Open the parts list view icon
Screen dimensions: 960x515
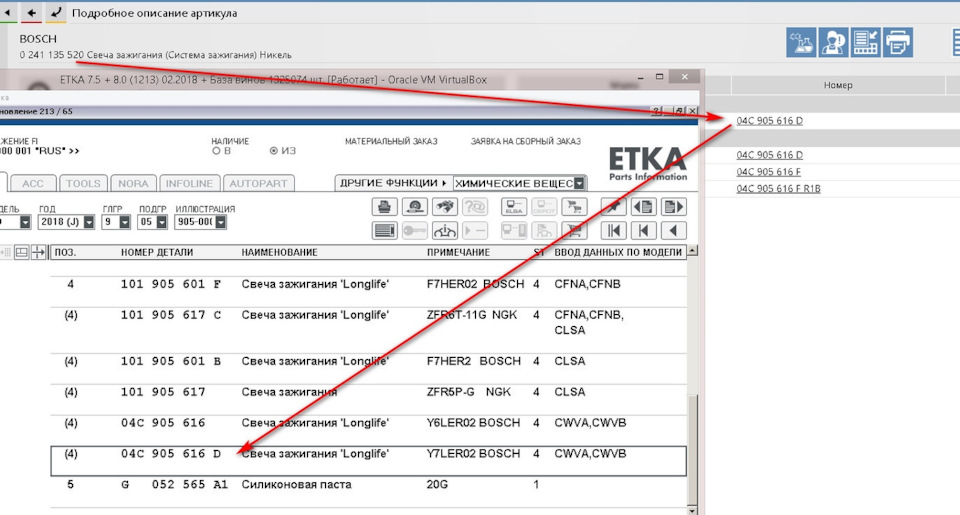coord(384,231)
